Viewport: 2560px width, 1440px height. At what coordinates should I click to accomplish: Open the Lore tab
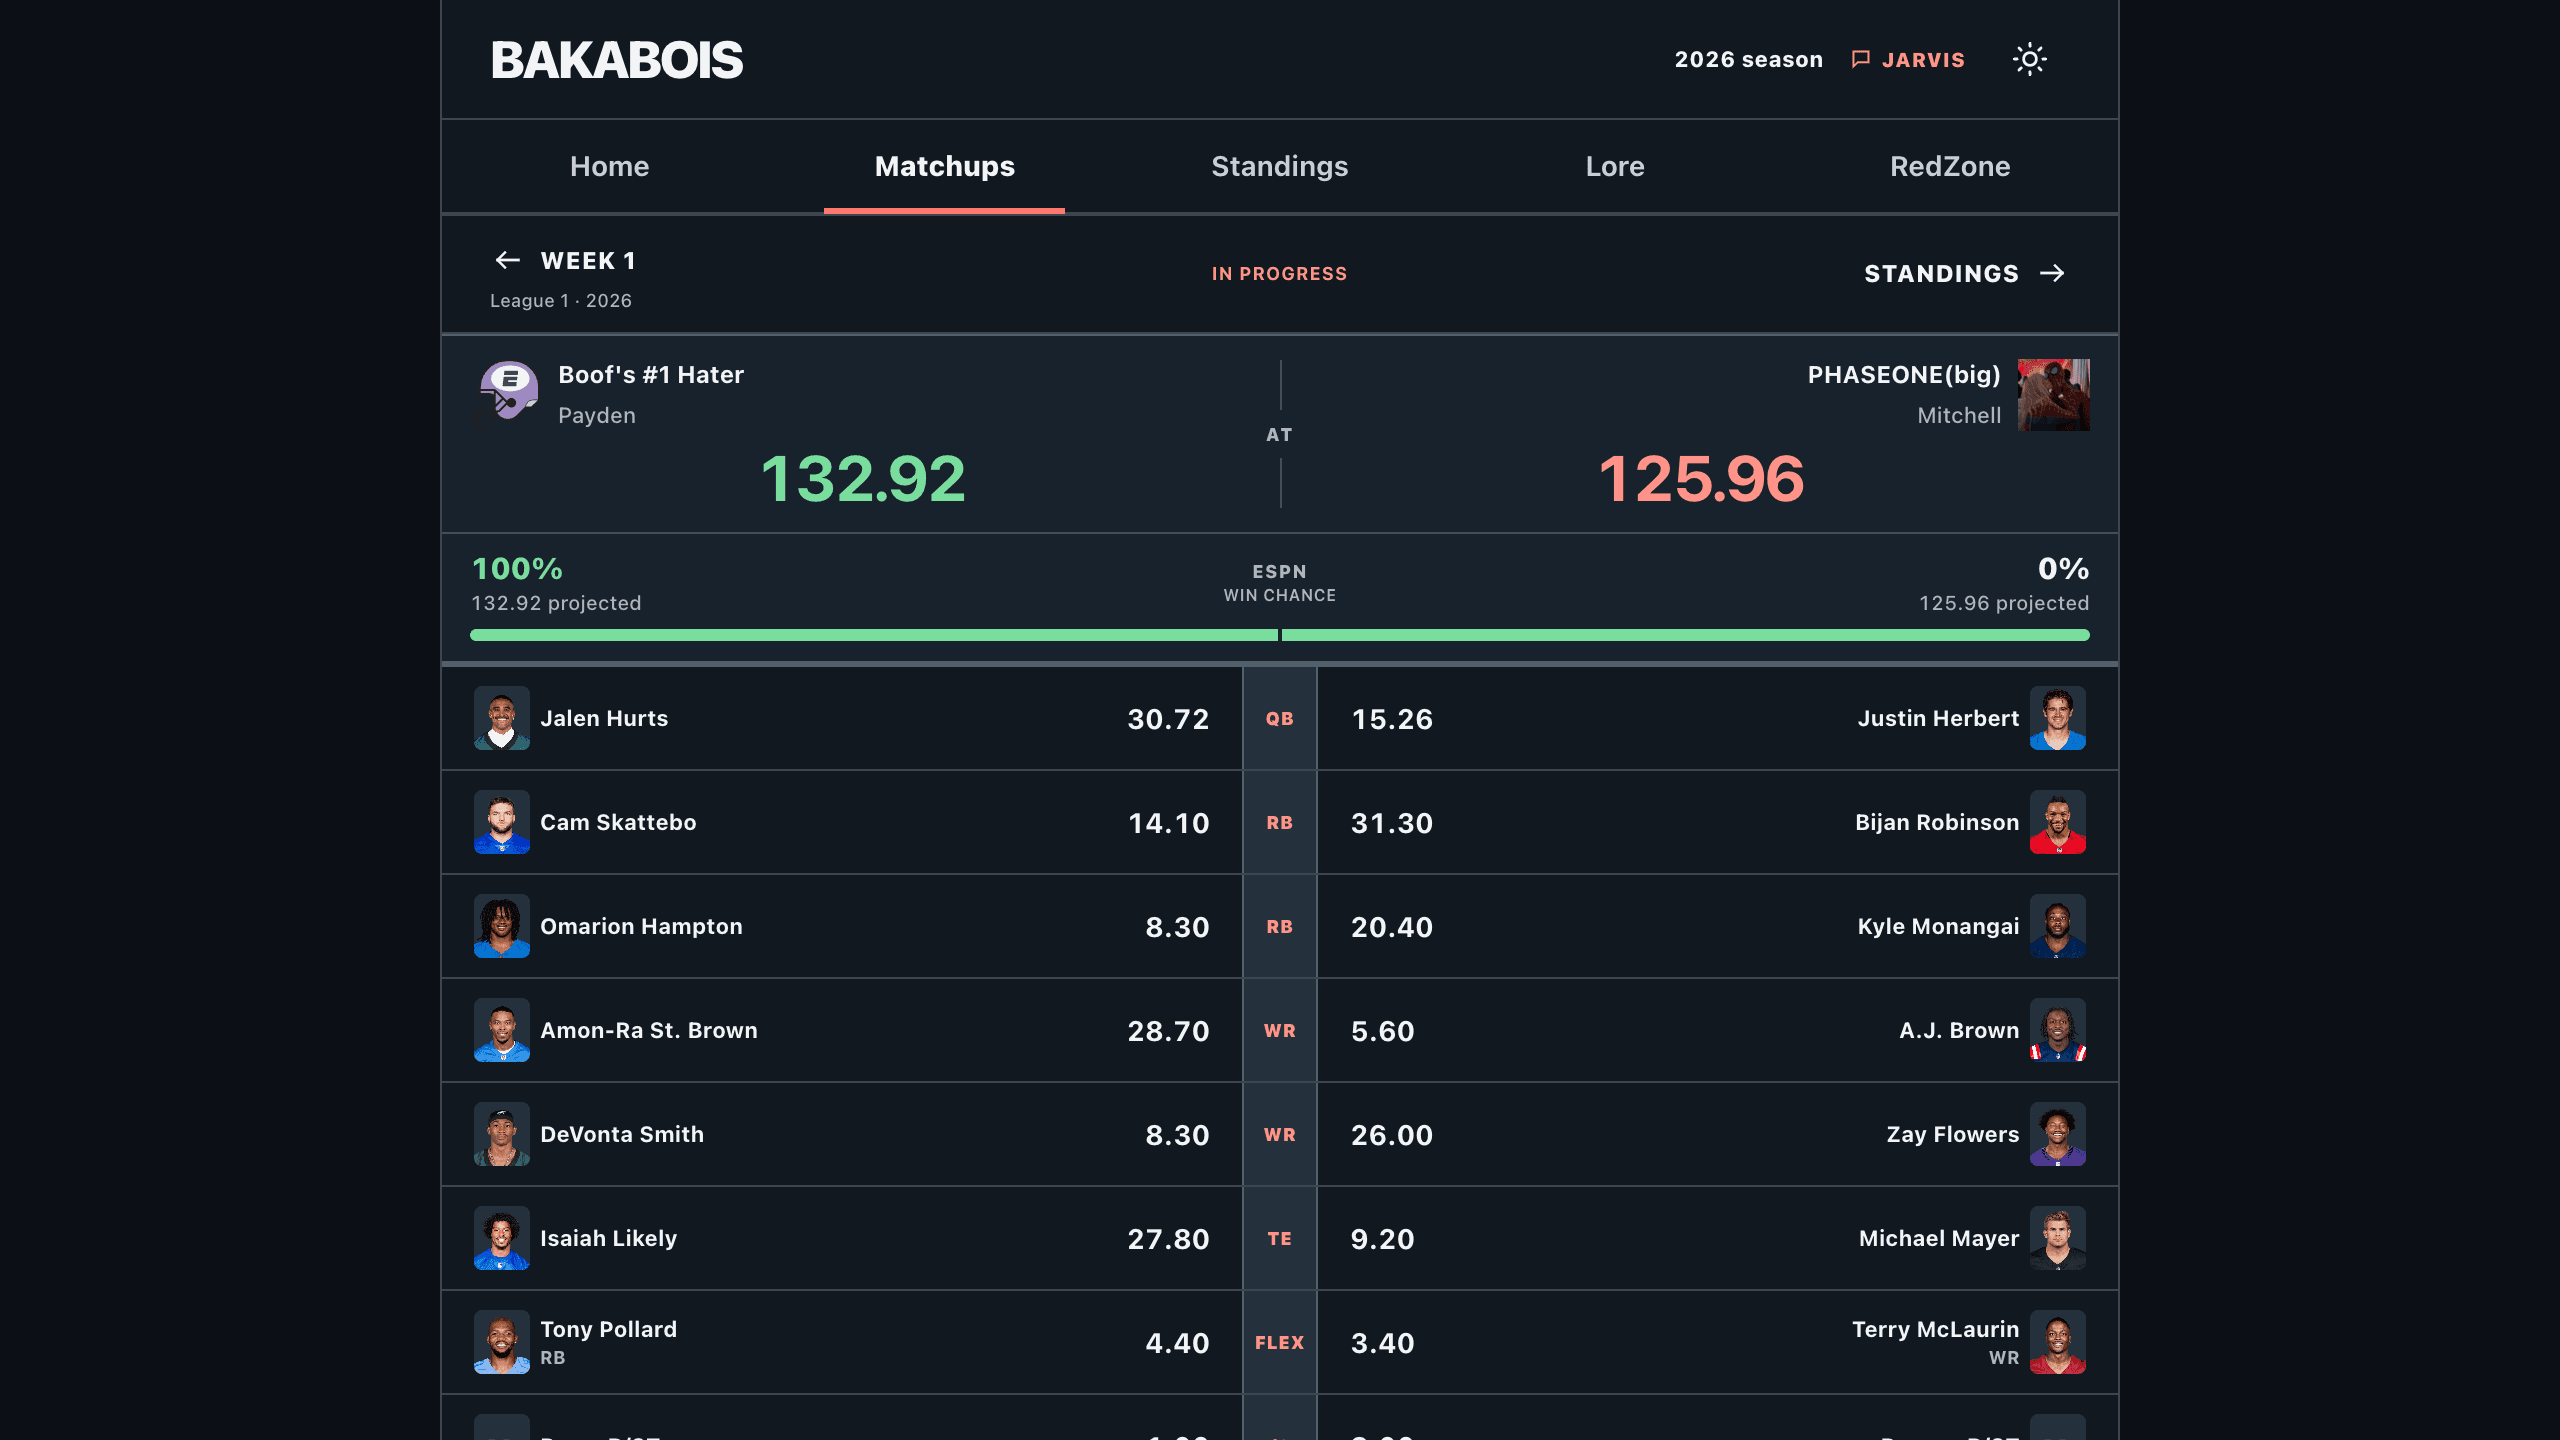click(1615, 166)
